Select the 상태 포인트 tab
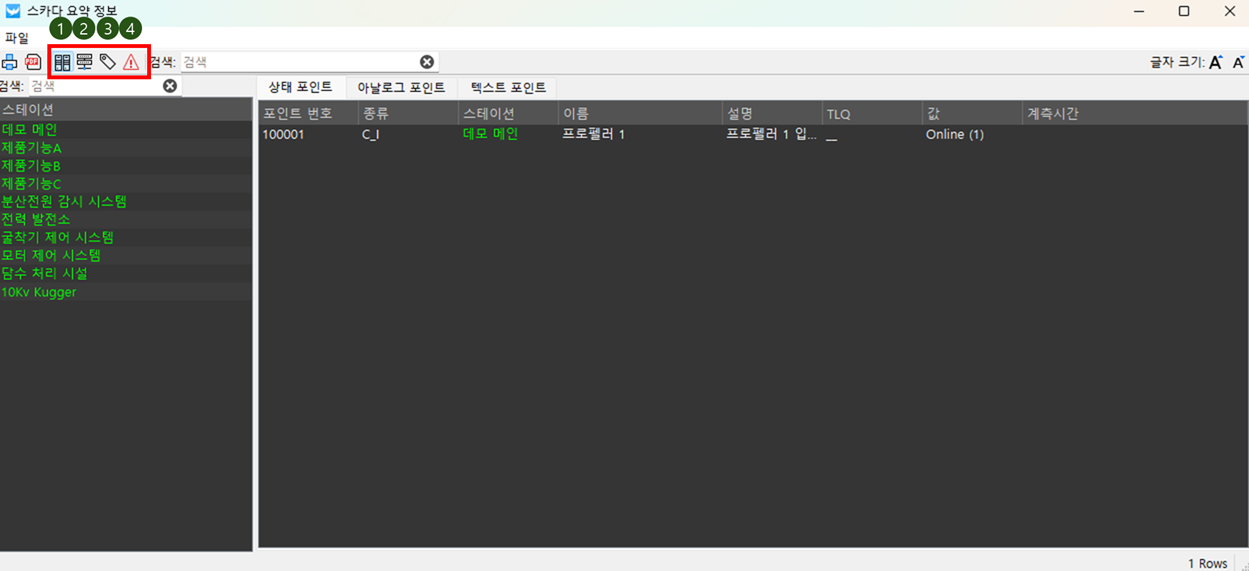 300,87
